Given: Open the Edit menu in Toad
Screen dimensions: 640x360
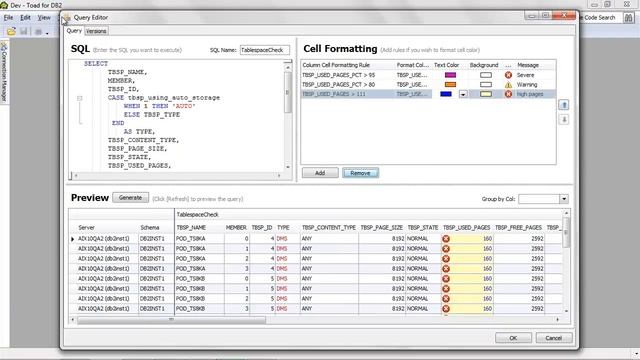Looking at the screenshot, I should tap(25, 18).
